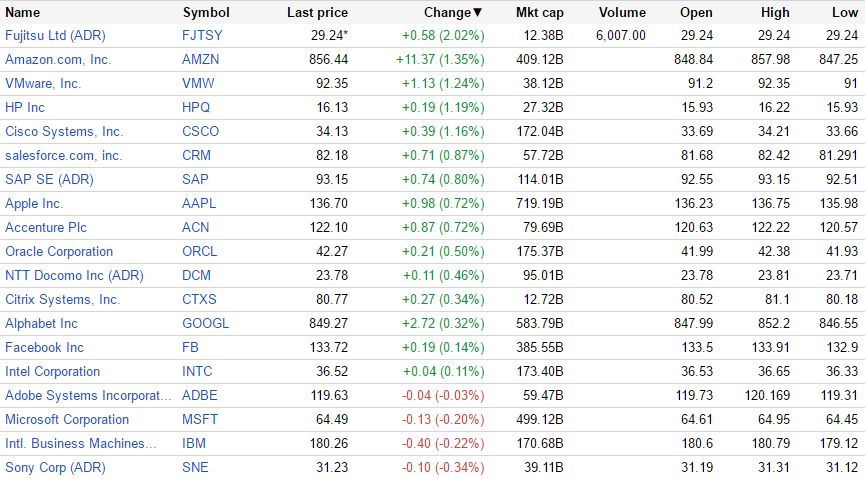Click the Sony Corp (ADR) link
The height and width of the screenshot is (479, 865).
(55, 467)
